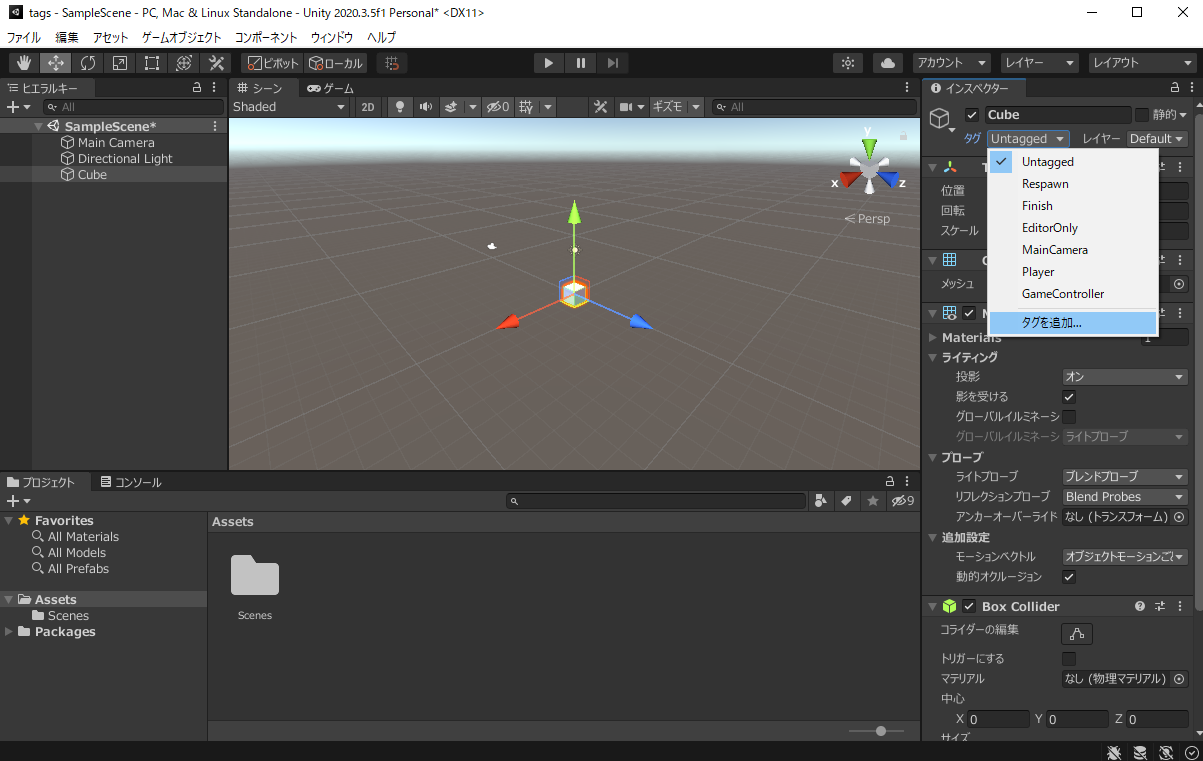Open the GameObject menu
The image size is (1203, 761).
pos(181,37)
